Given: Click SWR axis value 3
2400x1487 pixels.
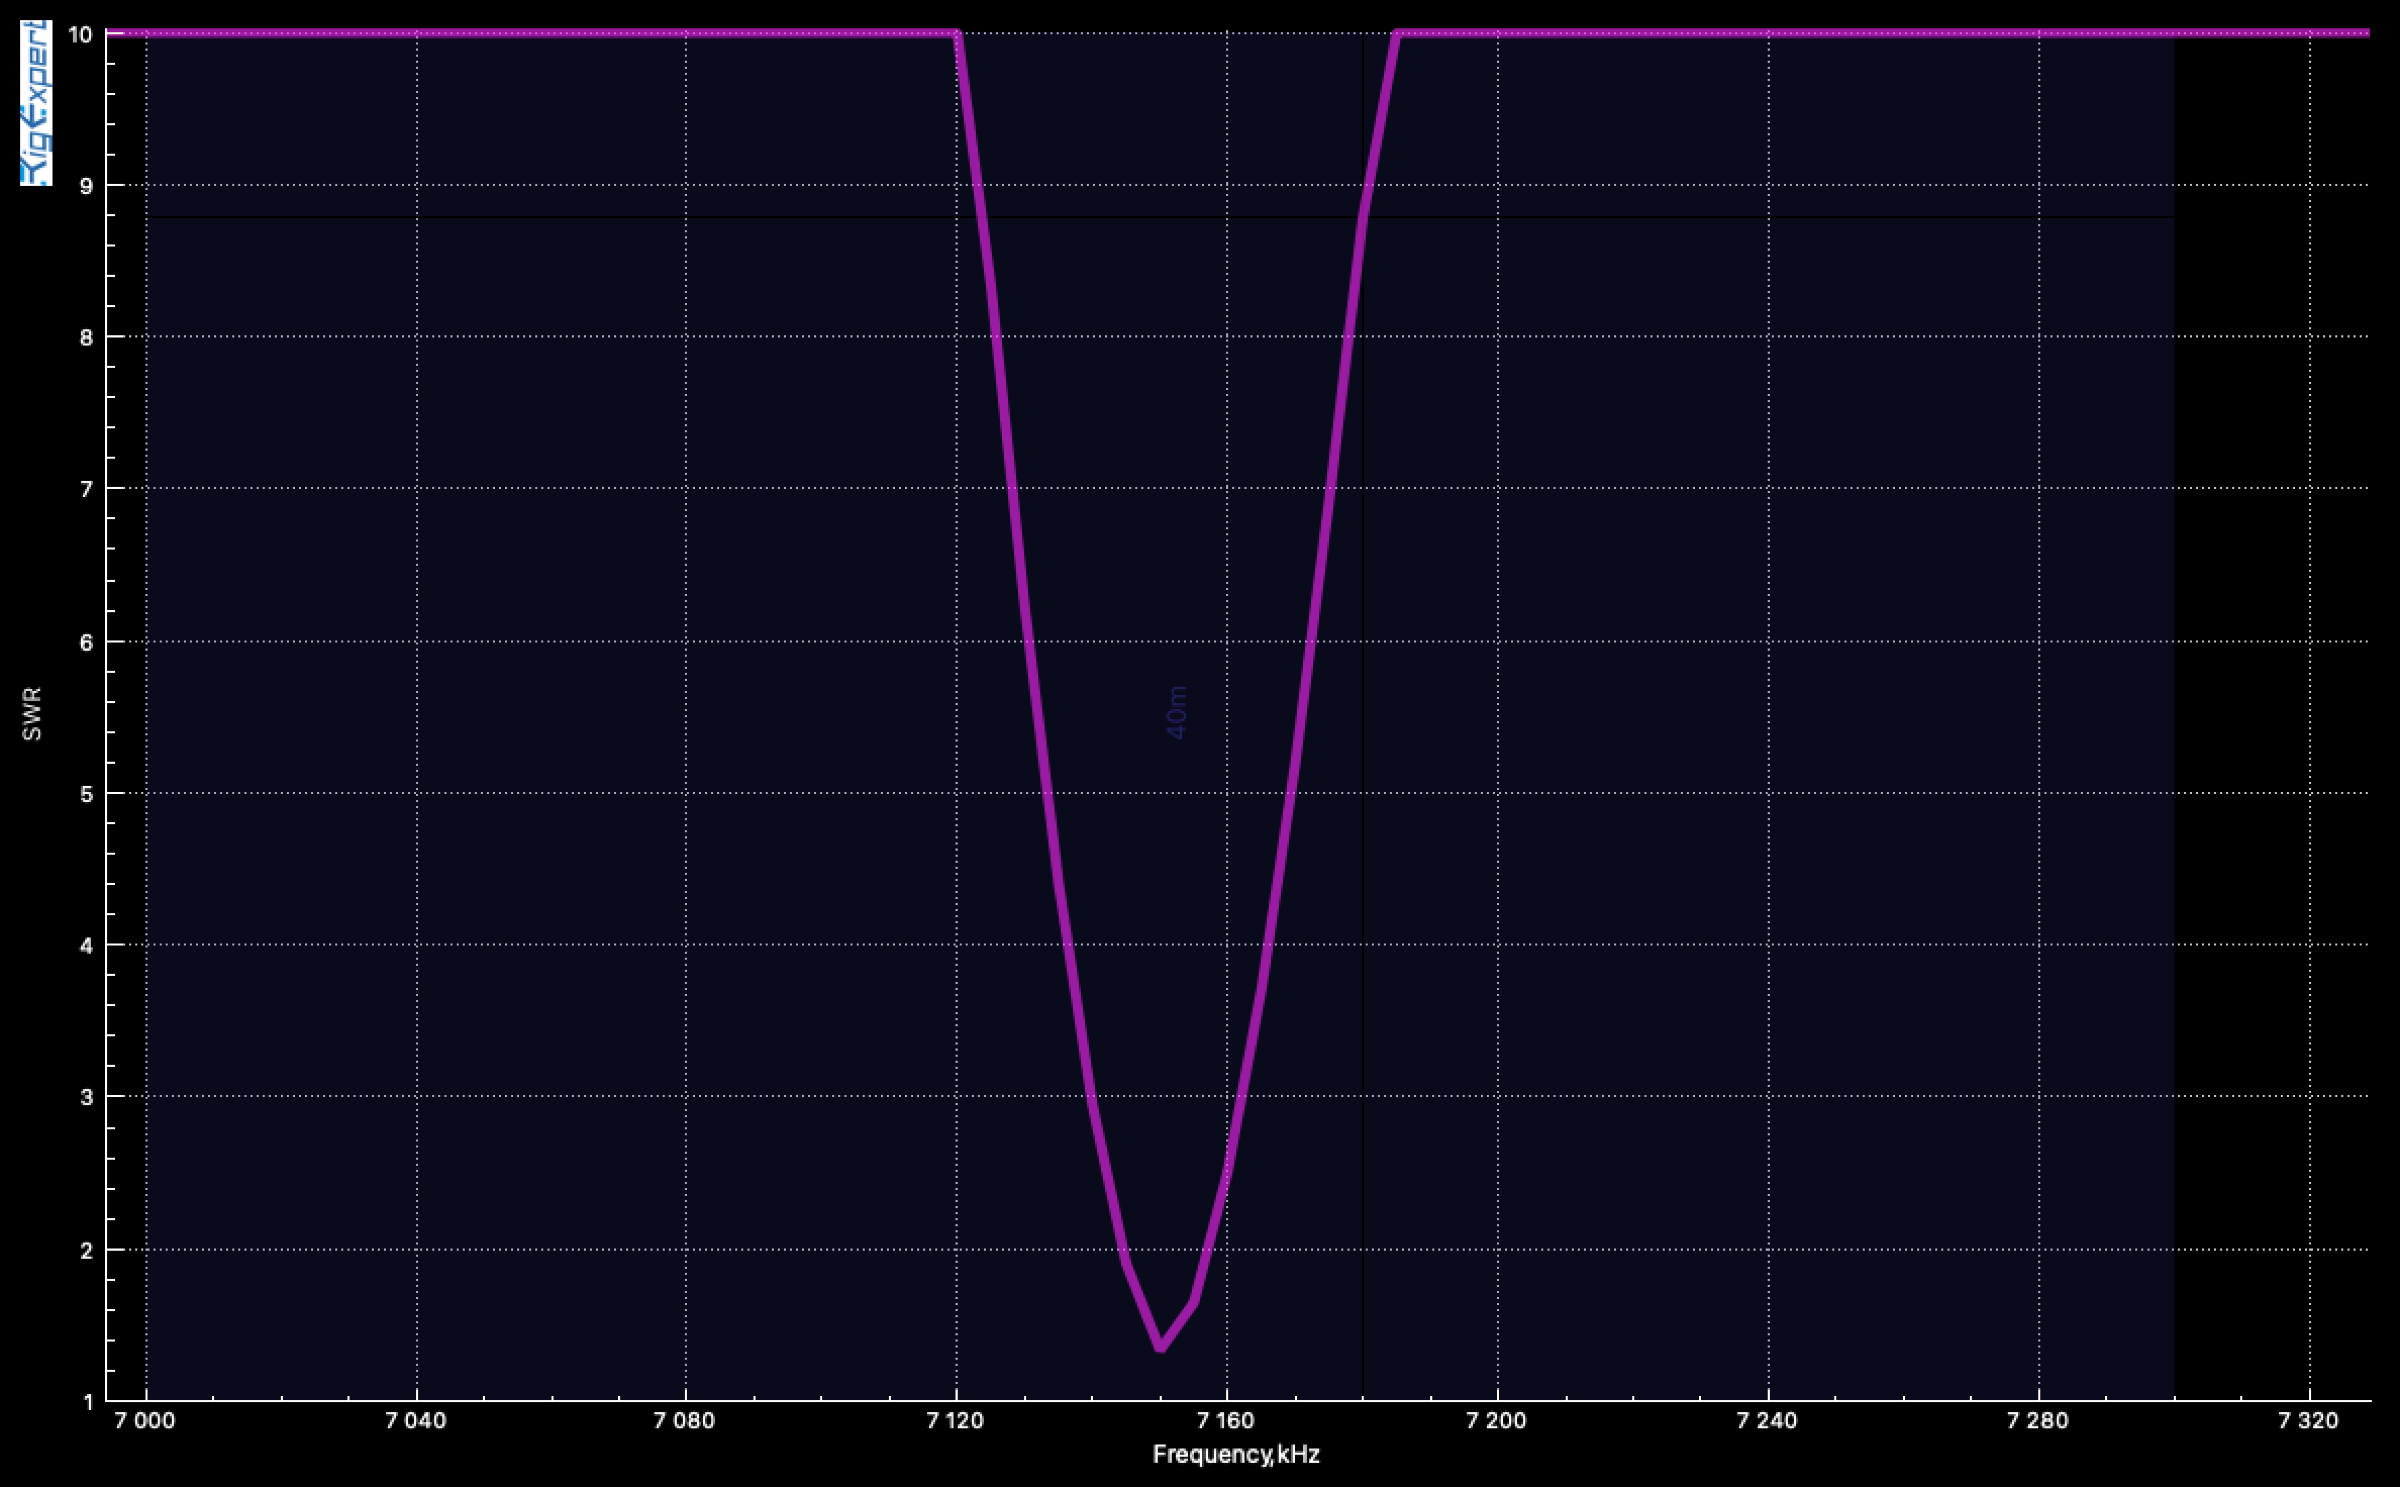Looking at the screenshot, I should click(x=86, y=1097).
